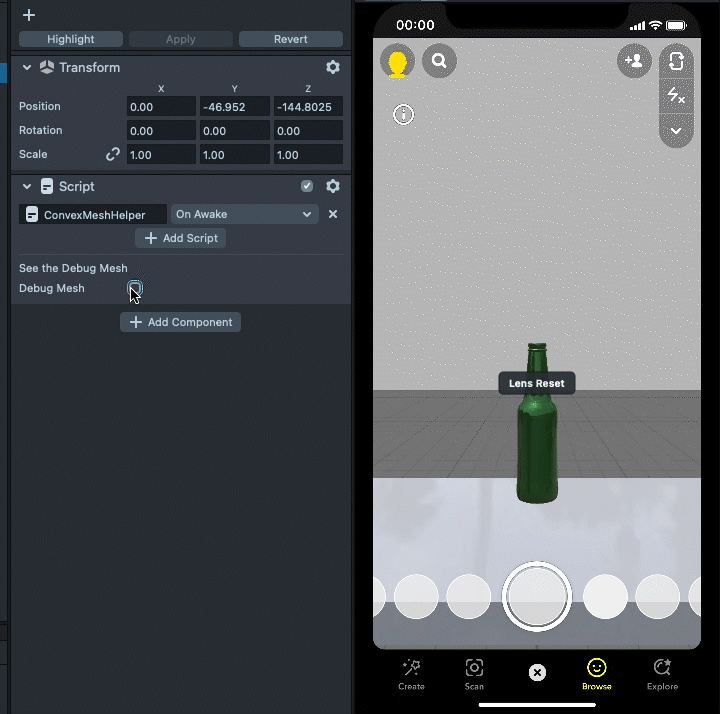Click the Position Y input field
The height and width of the screenshot is (714, 720).
click(234, 106)
